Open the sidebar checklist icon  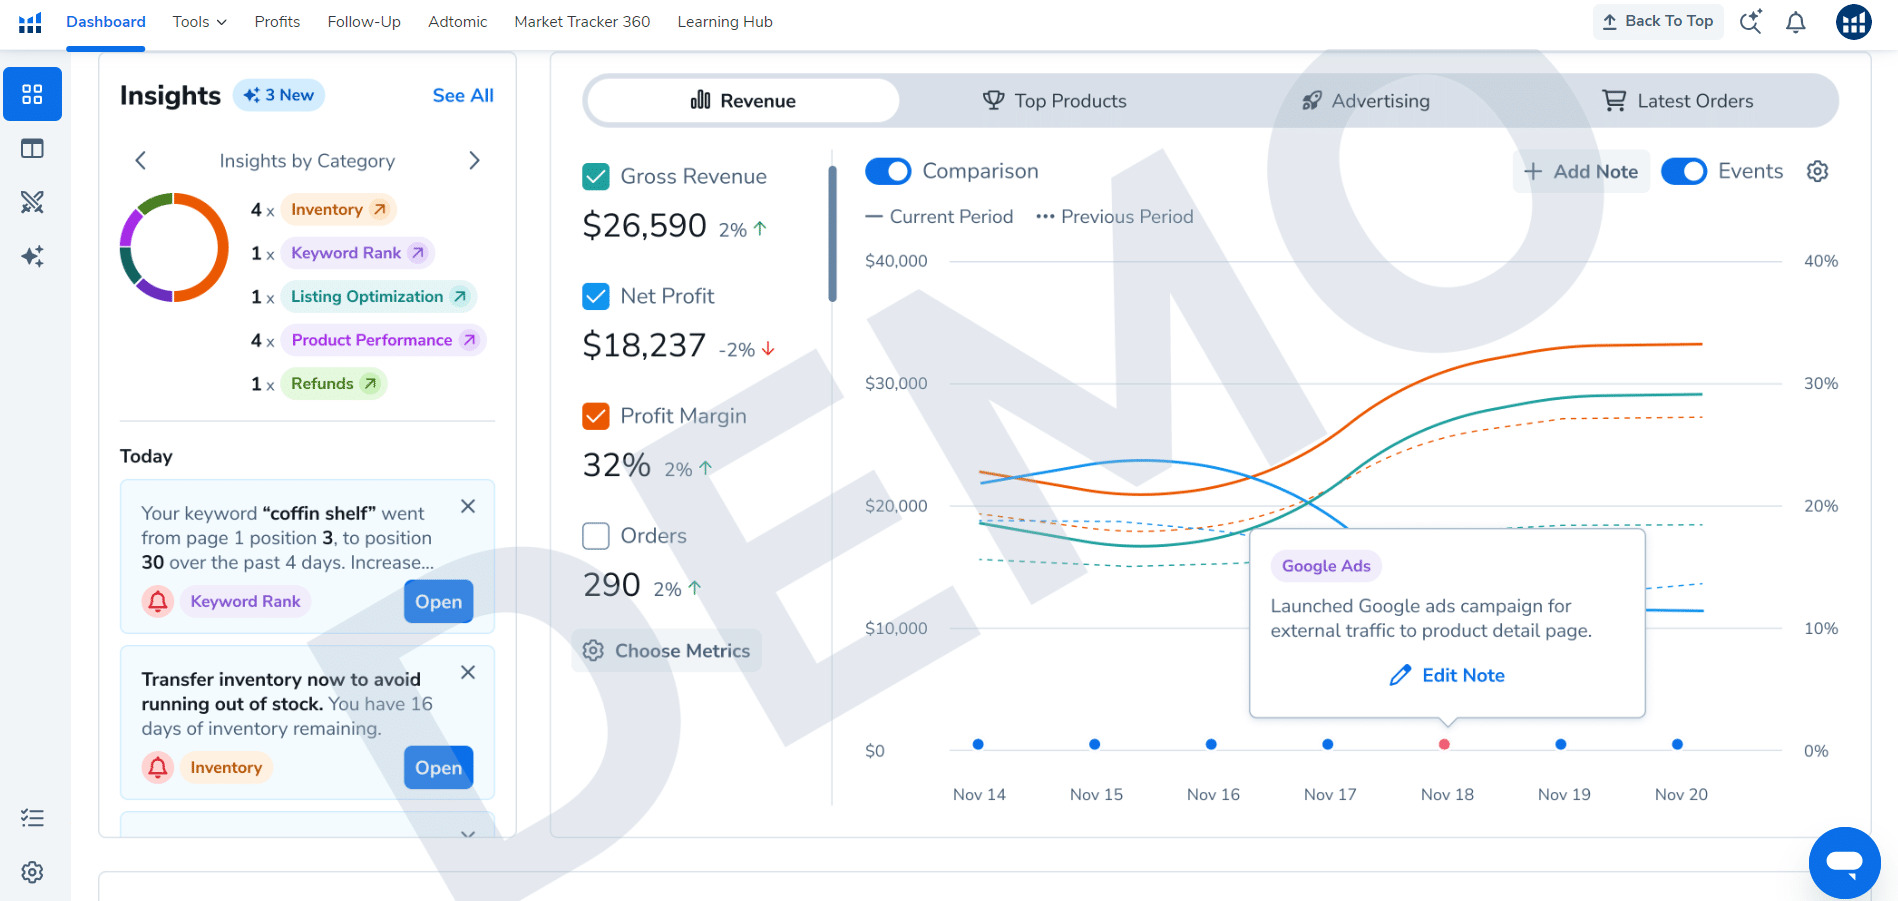point(32,818)
